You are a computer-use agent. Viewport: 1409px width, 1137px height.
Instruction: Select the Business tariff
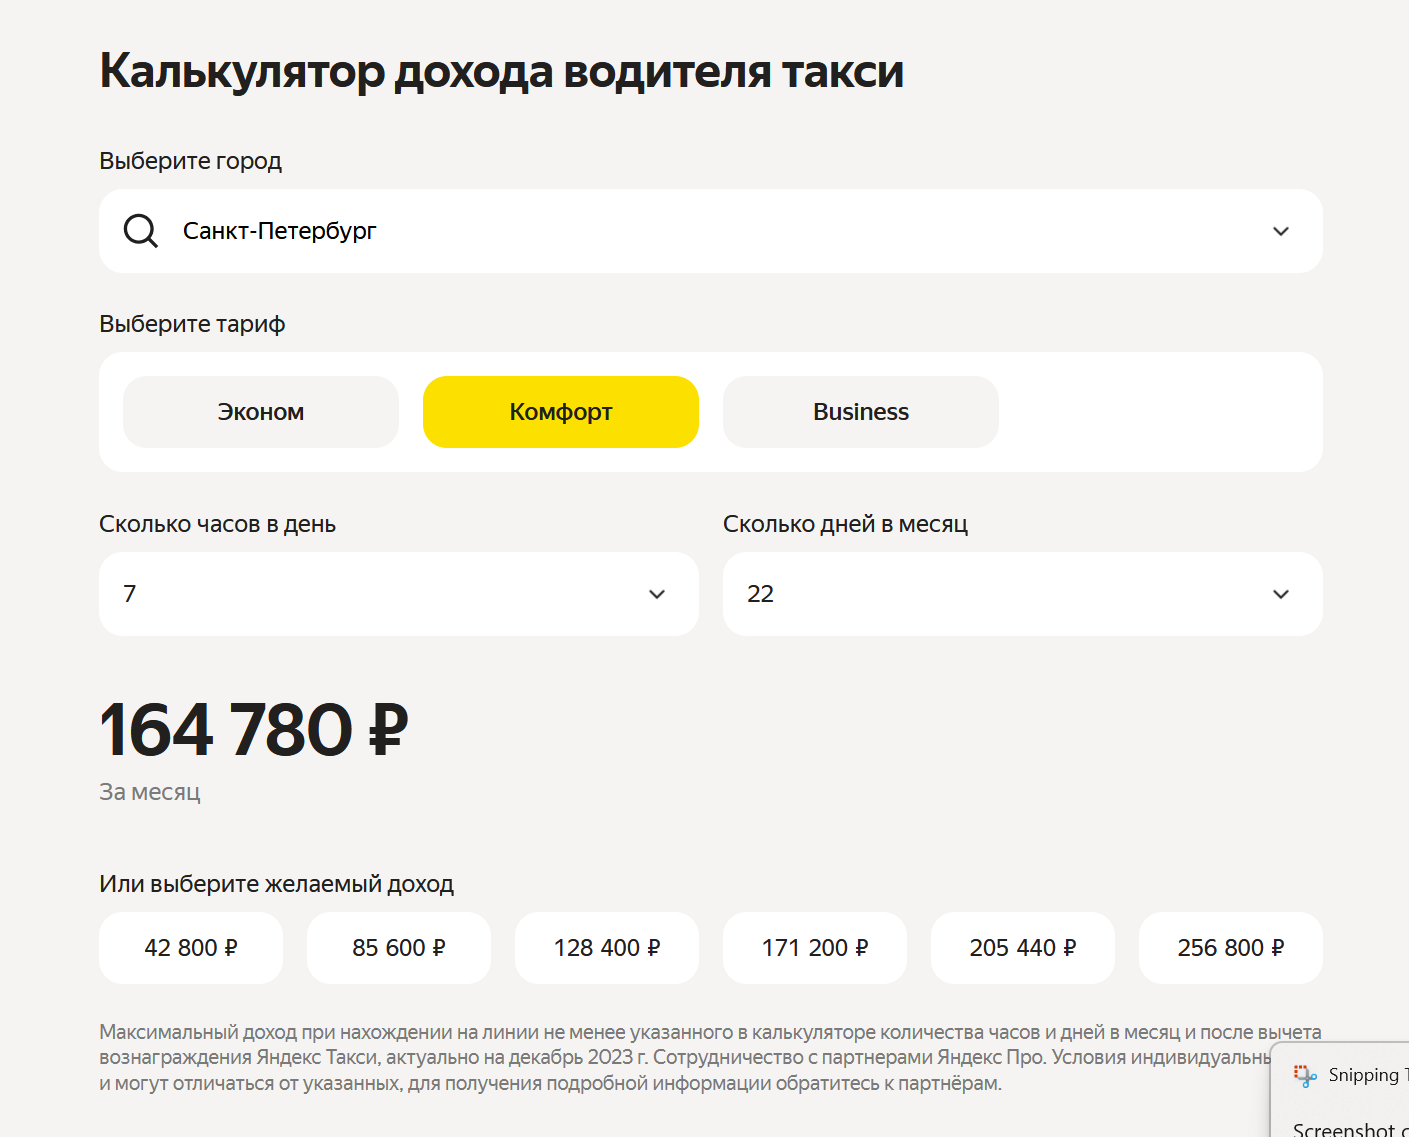[861, 412]
